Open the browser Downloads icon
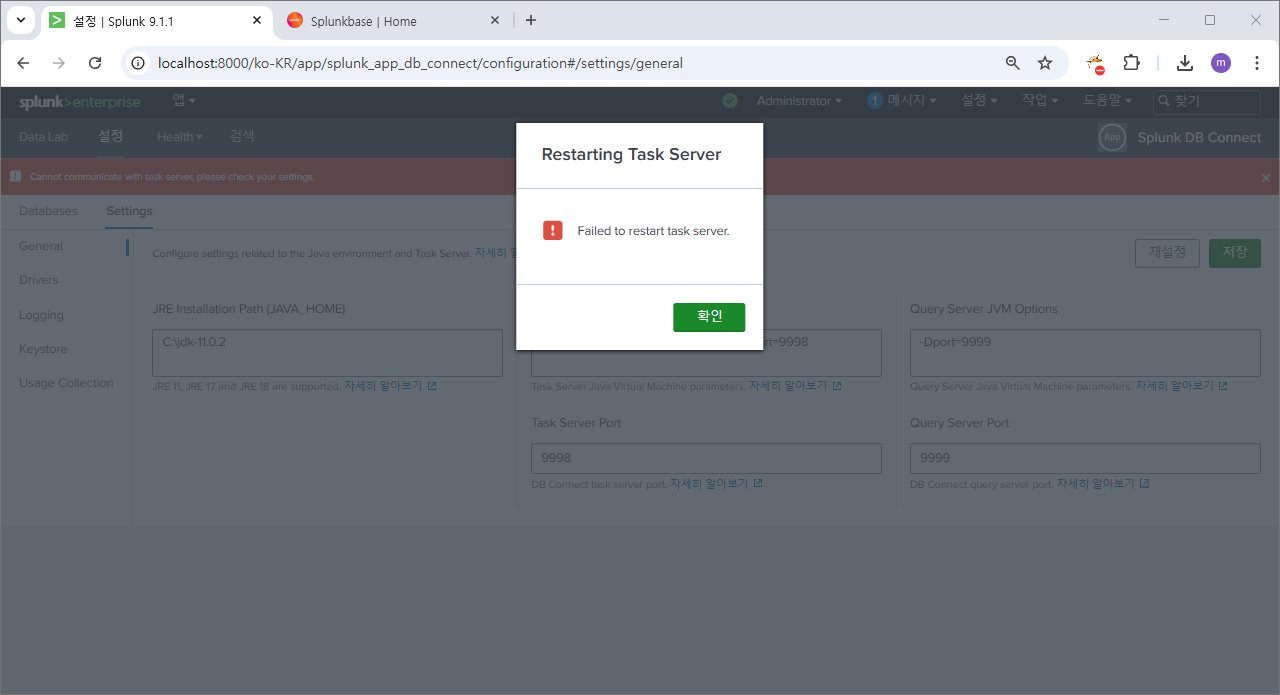Image resolution: width=1280 pixels, height=695 pixels. pyautogui.click(x=1185, y=63)
